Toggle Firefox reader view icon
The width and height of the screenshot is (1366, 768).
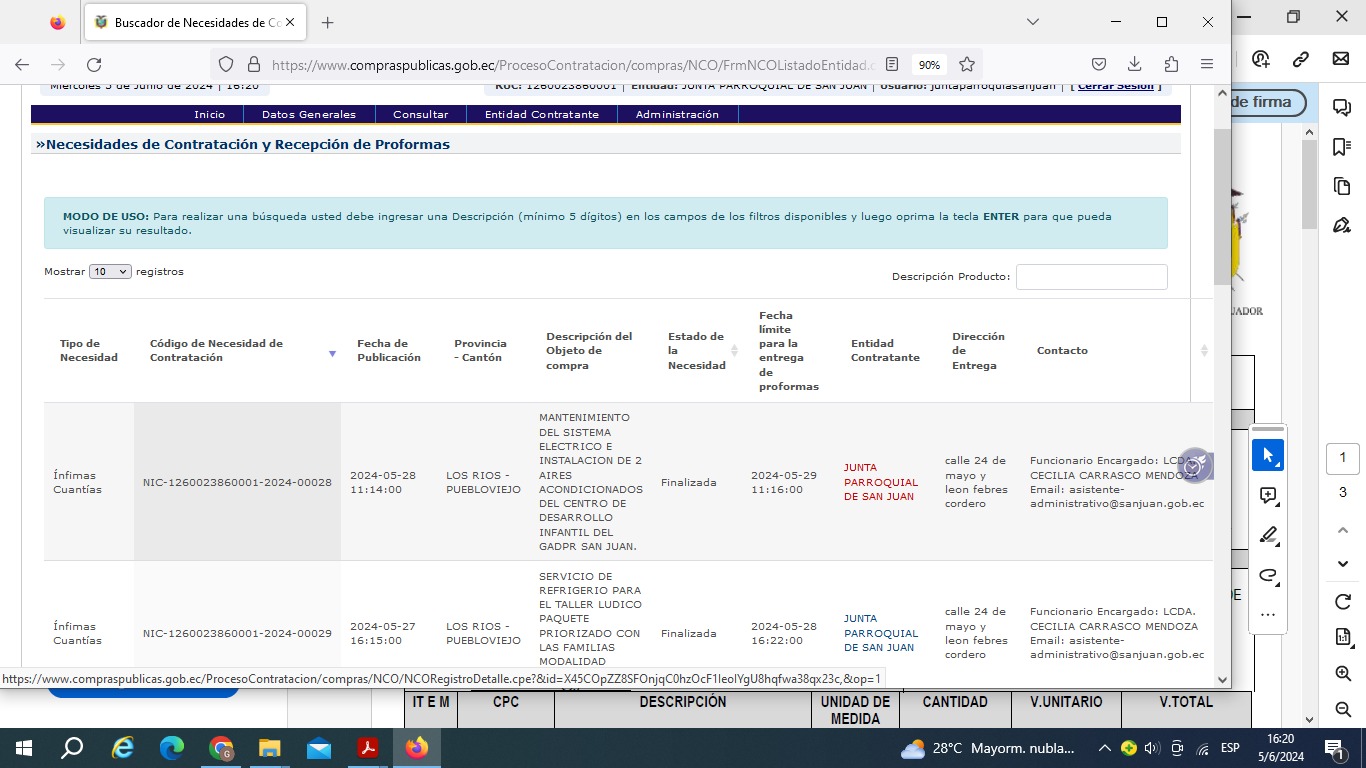point(892,64)
